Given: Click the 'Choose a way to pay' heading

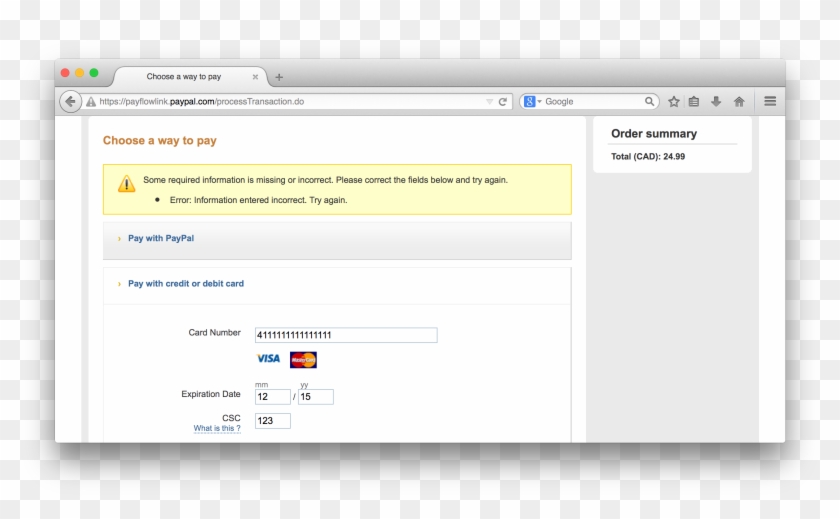Looking at the screenshot, I should (x=160, y=140).
